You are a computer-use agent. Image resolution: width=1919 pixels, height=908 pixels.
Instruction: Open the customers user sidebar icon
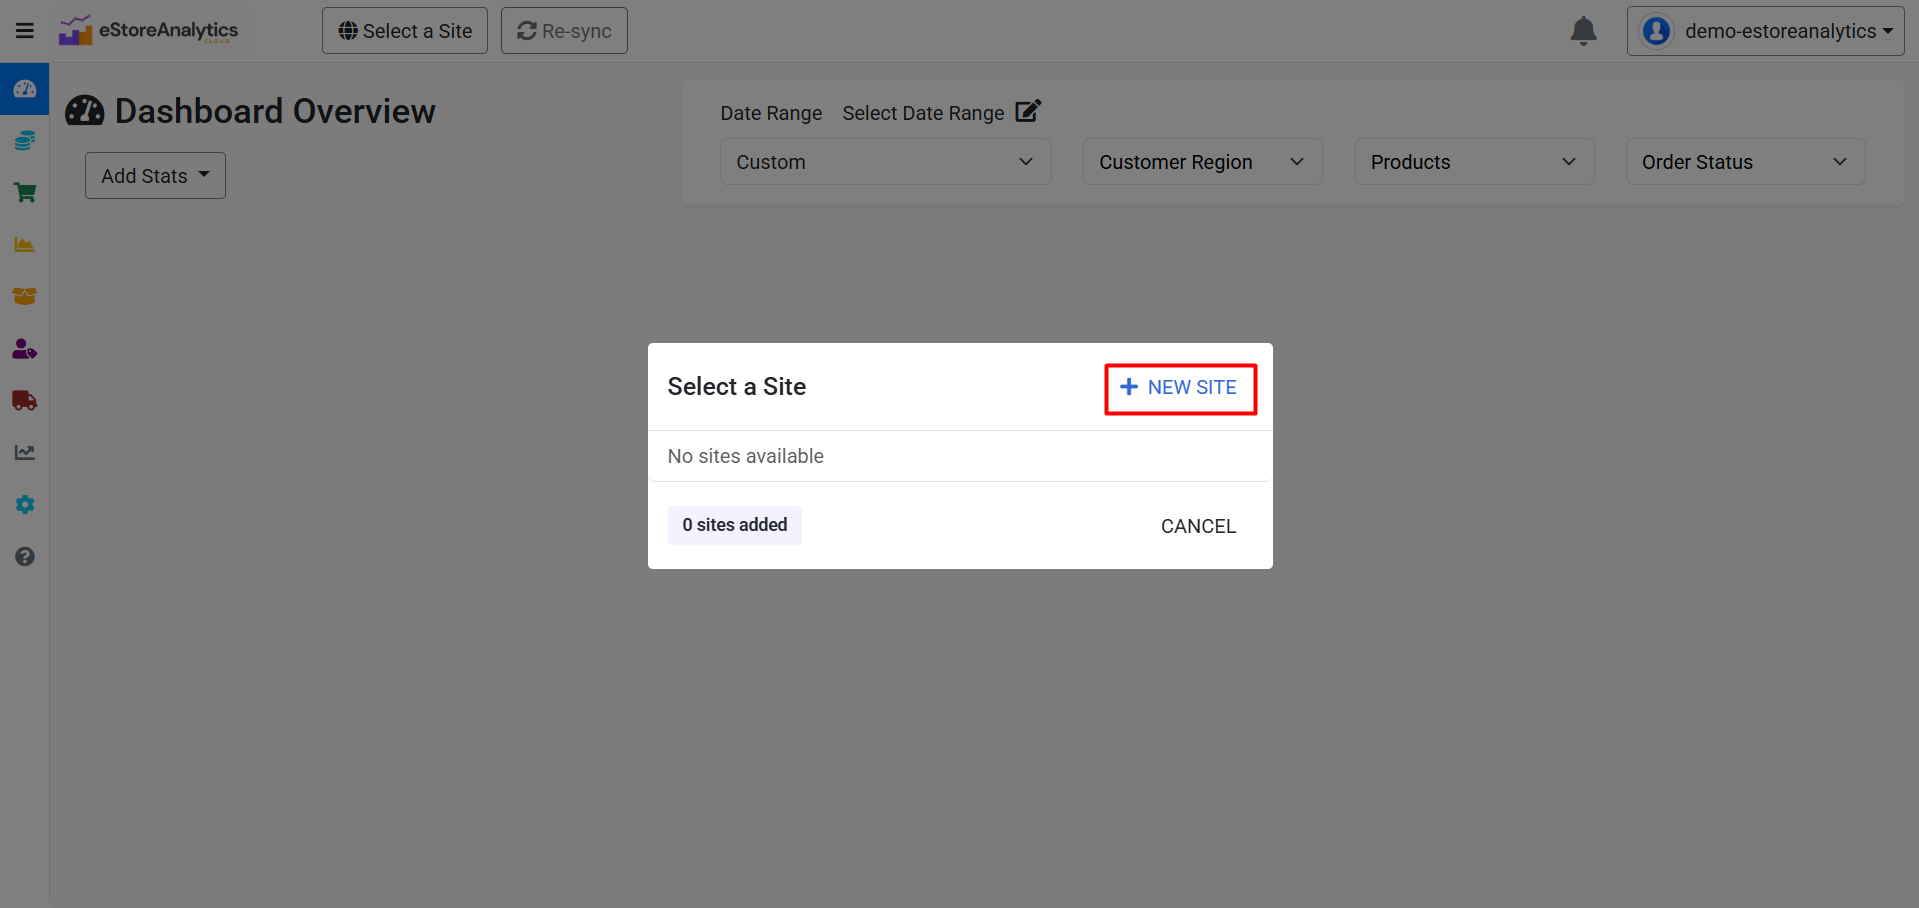(25, 349)
